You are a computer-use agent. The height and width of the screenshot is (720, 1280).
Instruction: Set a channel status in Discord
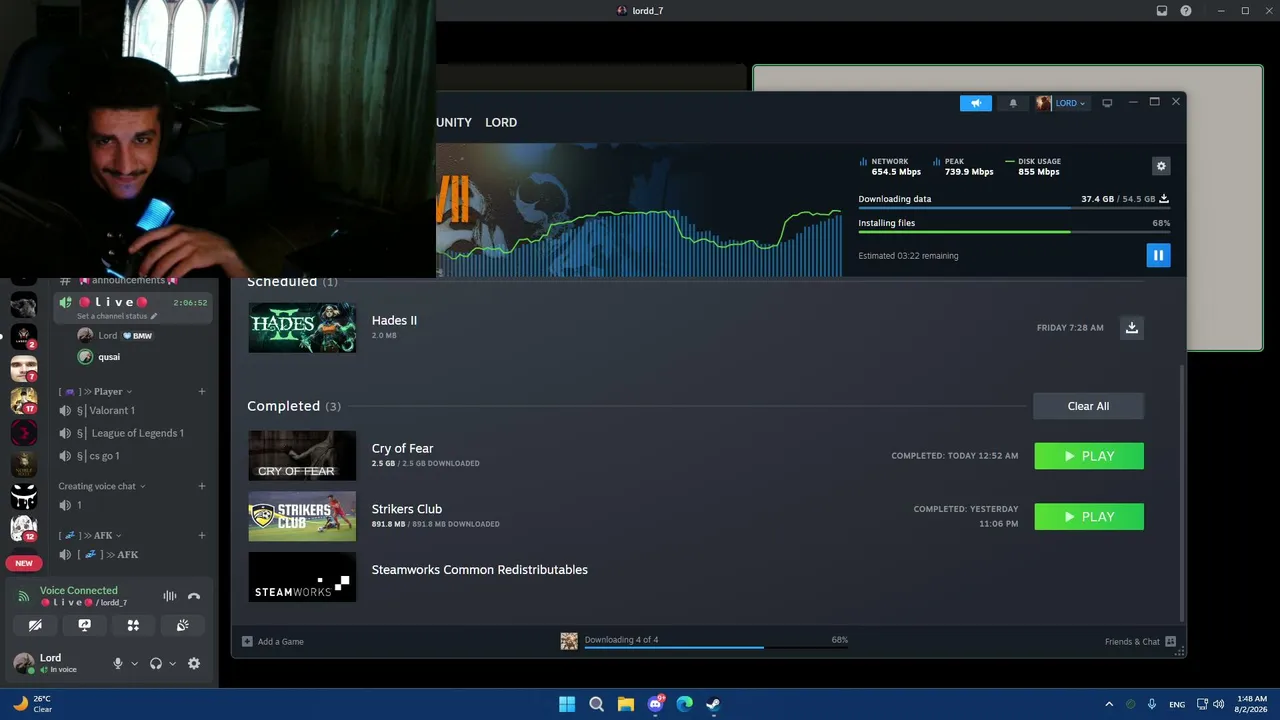click(x=117, y=316)
